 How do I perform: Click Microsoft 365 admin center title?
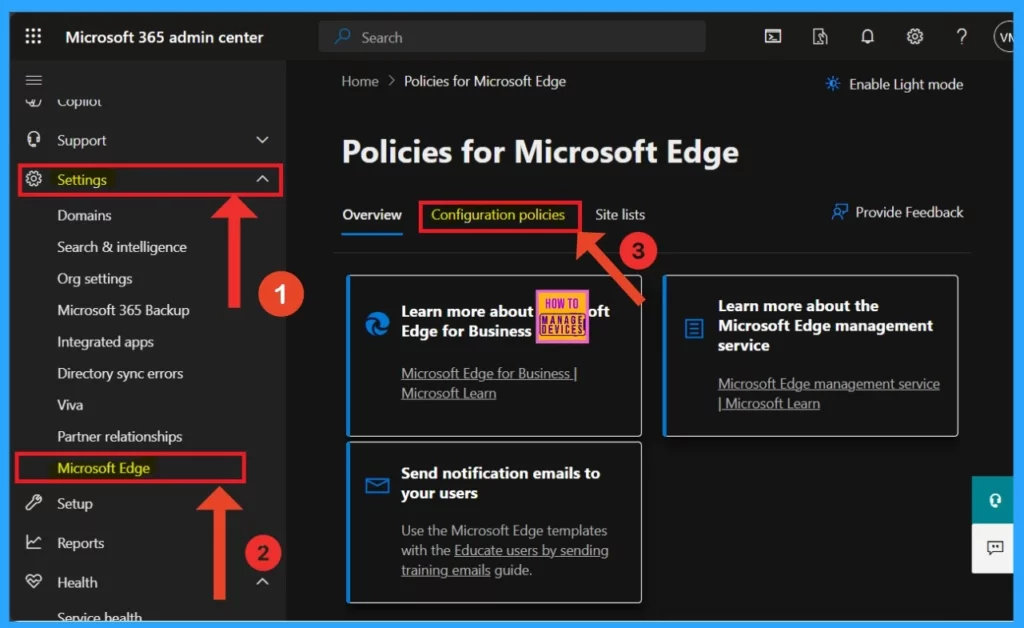coord(164,37)
